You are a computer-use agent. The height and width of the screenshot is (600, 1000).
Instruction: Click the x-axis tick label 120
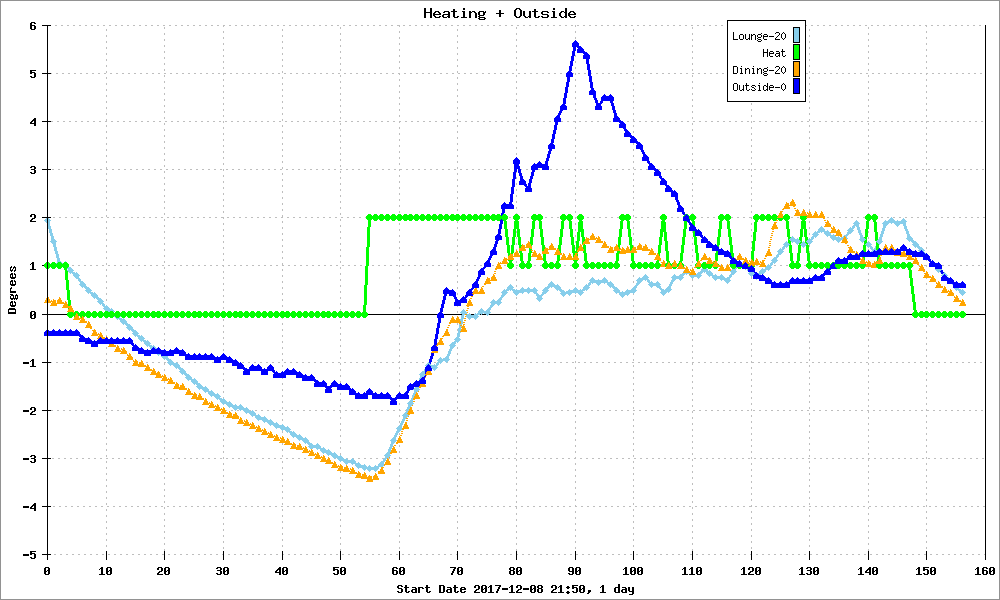tap(751, 571)
